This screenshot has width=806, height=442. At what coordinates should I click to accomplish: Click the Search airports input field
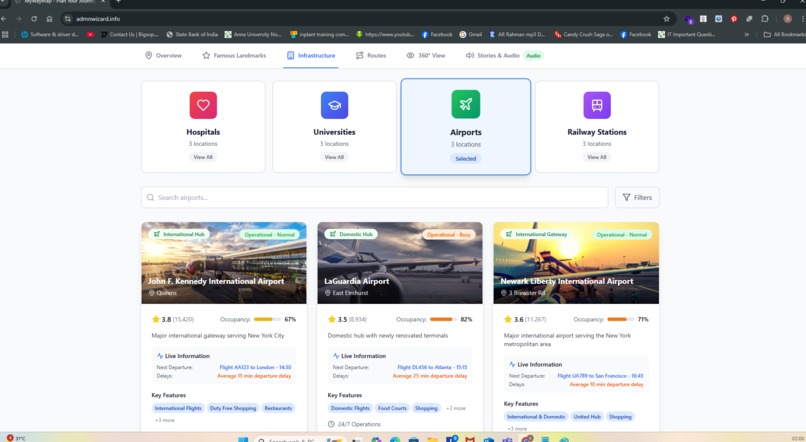tap(375, 197)
